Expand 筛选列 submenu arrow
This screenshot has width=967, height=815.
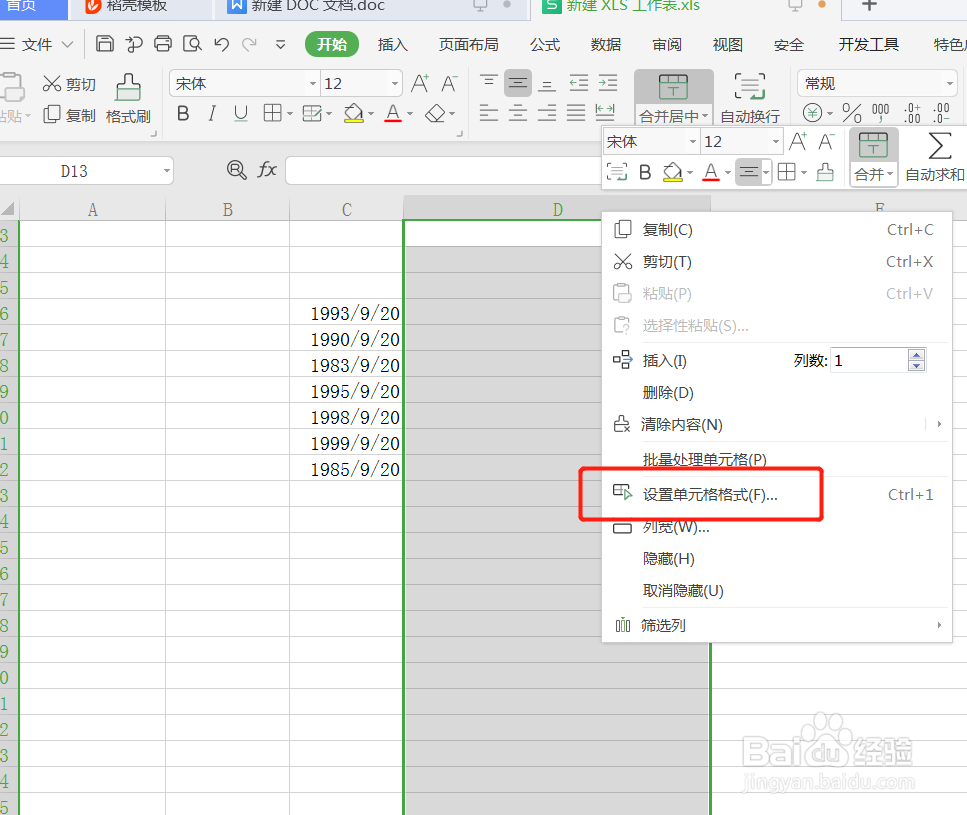(x=939, y=625)
